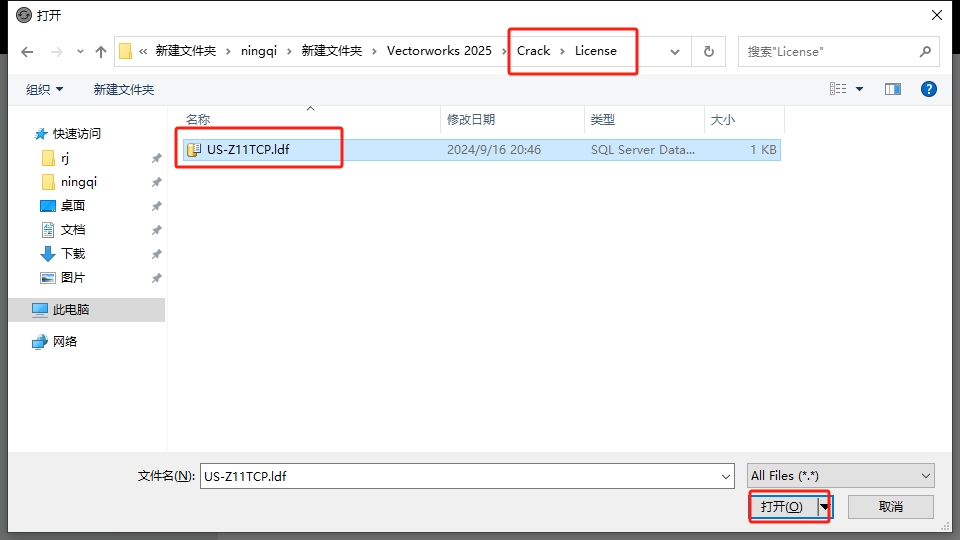Click the pin icon beside 桌面
Image resolution: width=960 pixels, height=540 pixels.
tap(157, 206)
